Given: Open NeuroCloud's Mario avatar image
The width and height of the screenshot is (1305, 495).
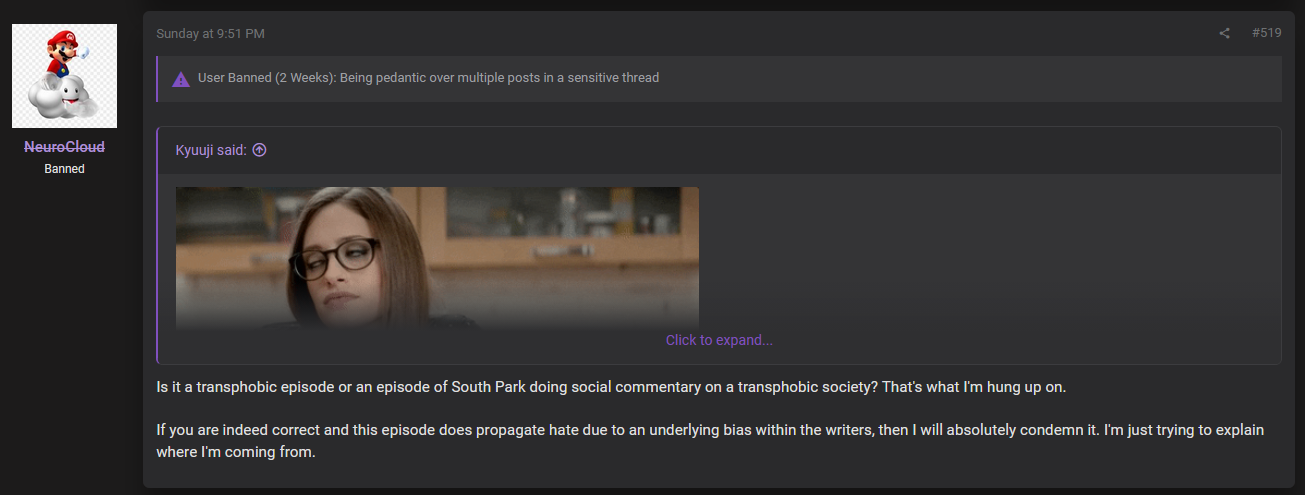Looking at the screenshot, I should click(x=64, y=76).
